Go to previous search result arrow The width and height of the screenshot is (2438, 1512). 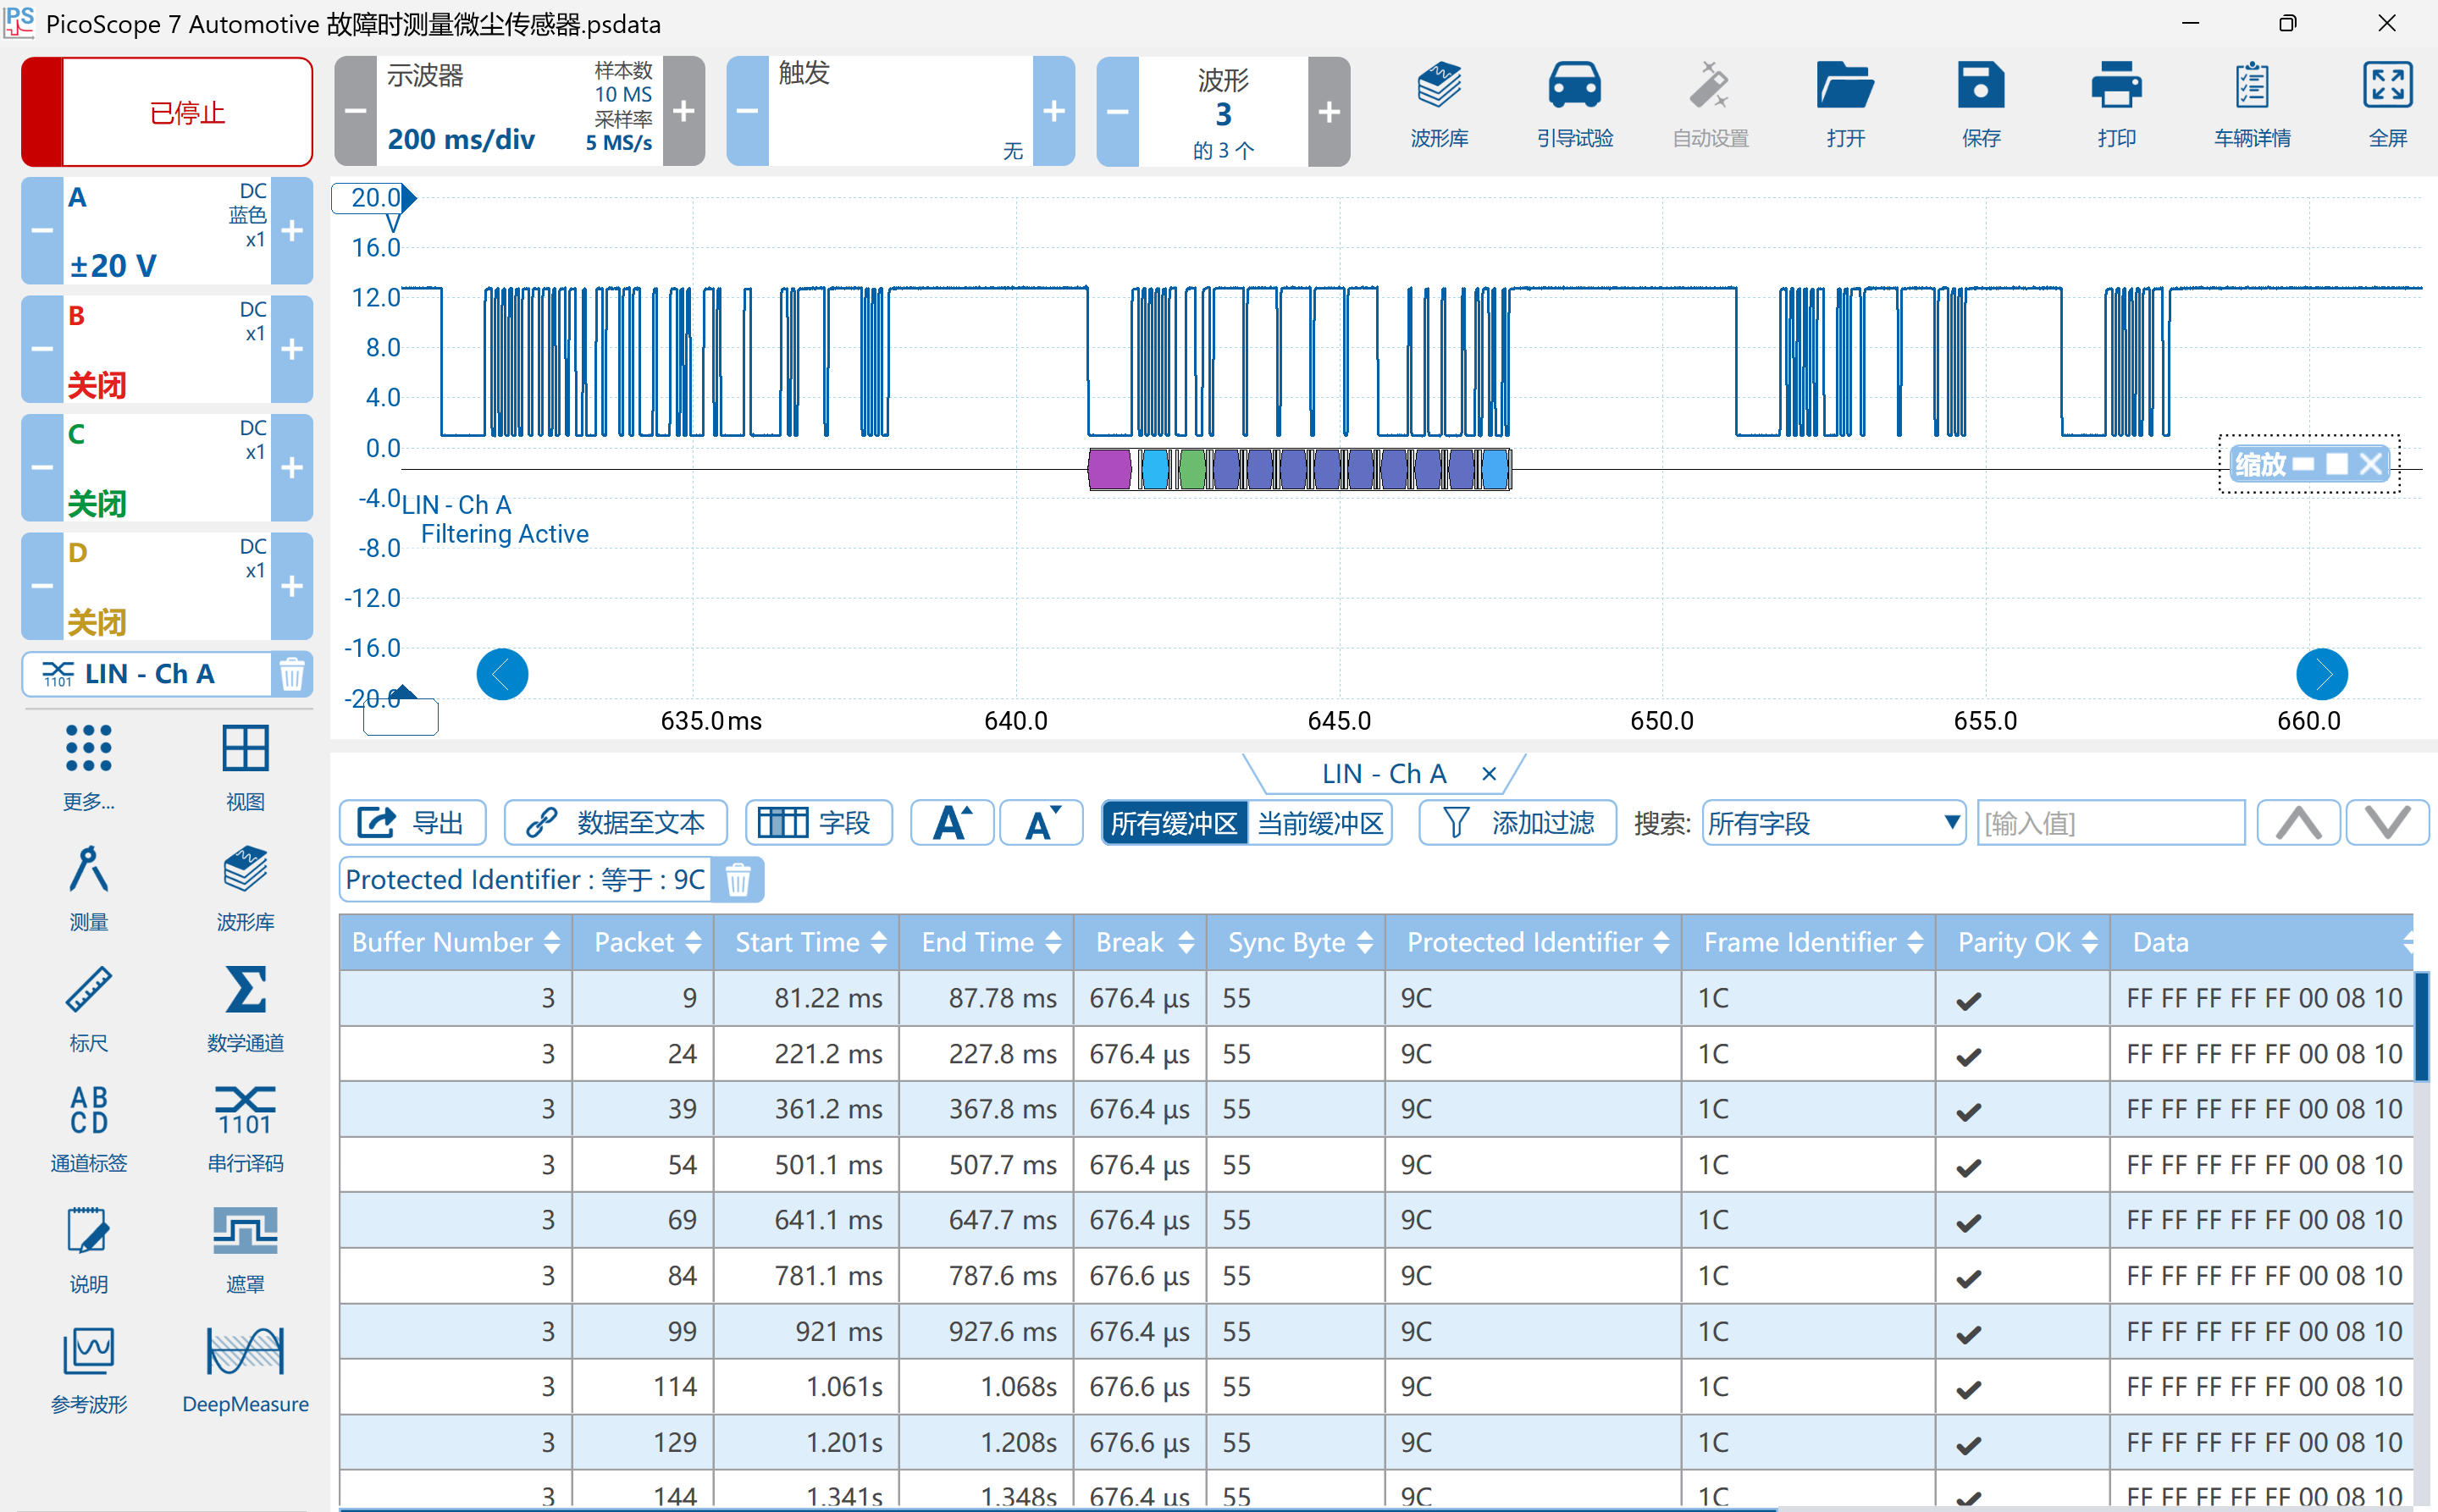[2298, 823]
